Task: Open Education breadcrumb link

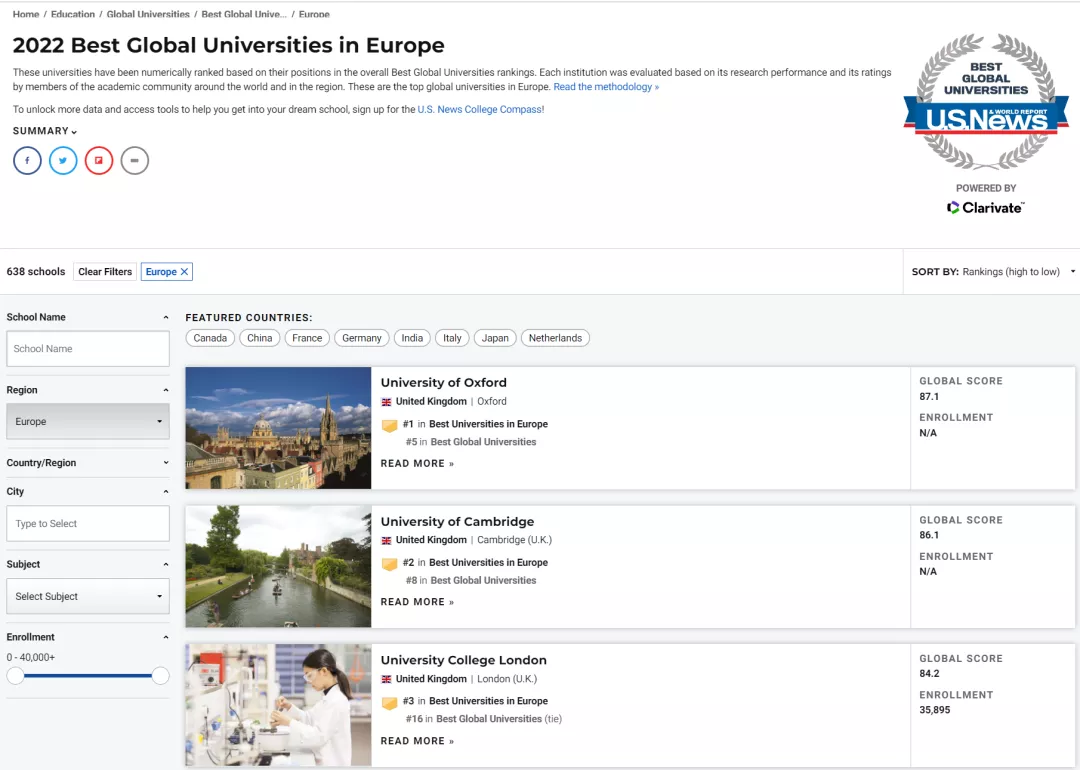Action: 73,14
